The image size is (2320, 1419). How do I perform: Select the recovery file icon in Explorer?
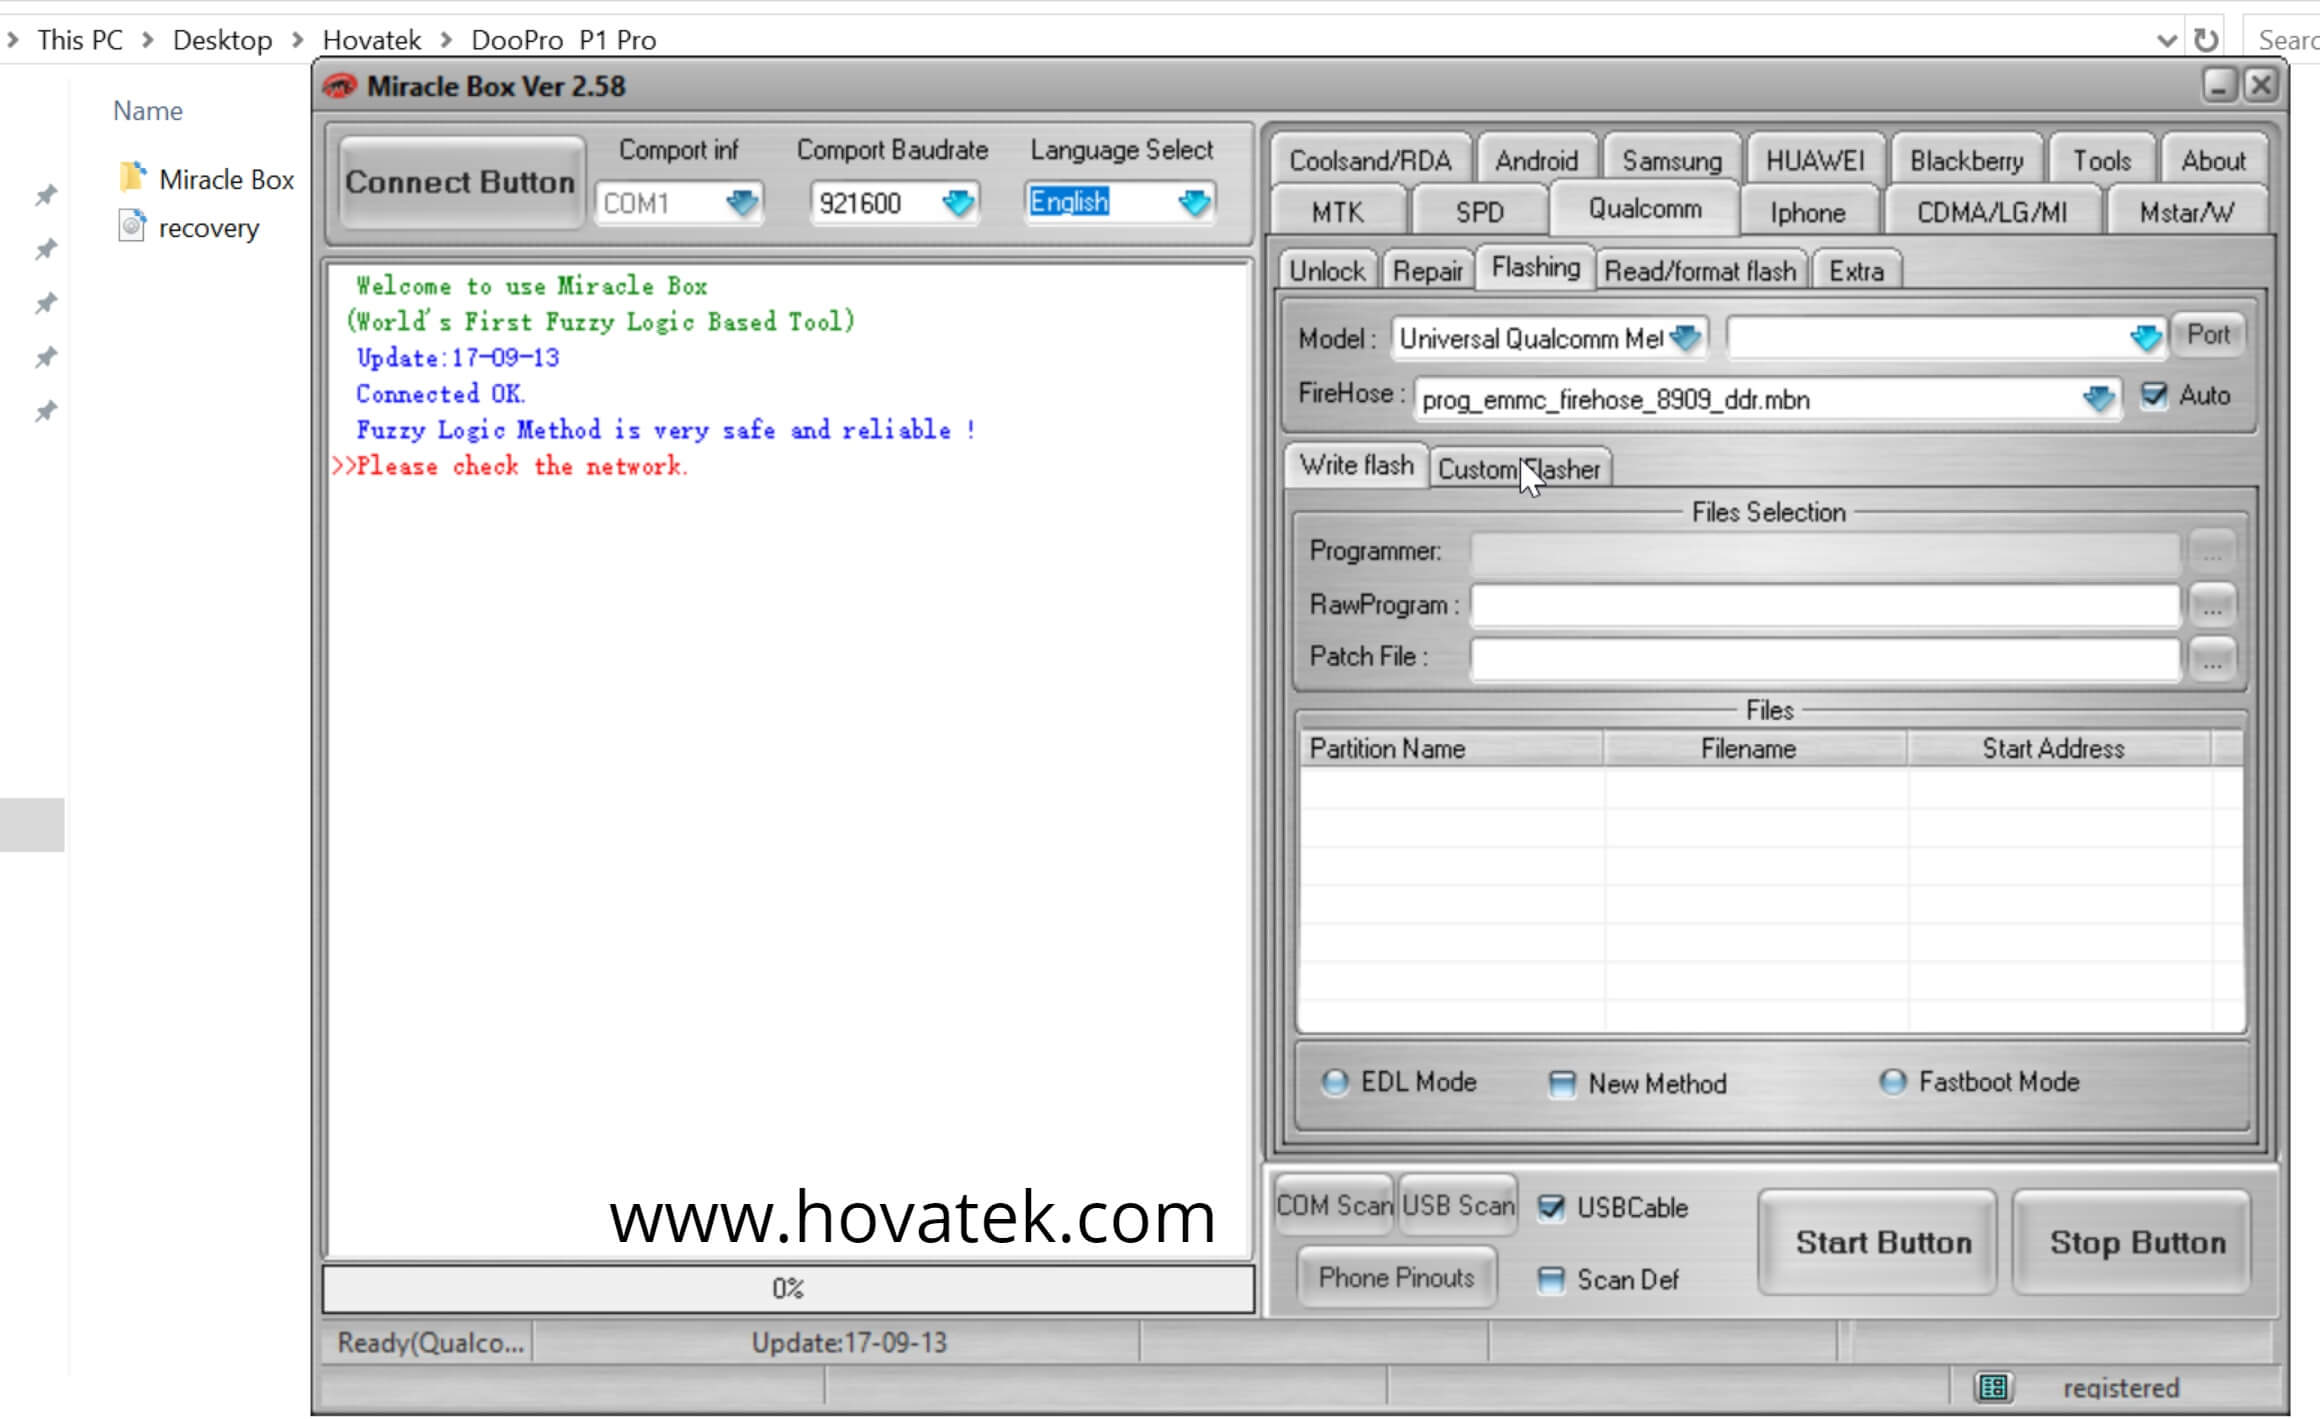pos(132,227)
